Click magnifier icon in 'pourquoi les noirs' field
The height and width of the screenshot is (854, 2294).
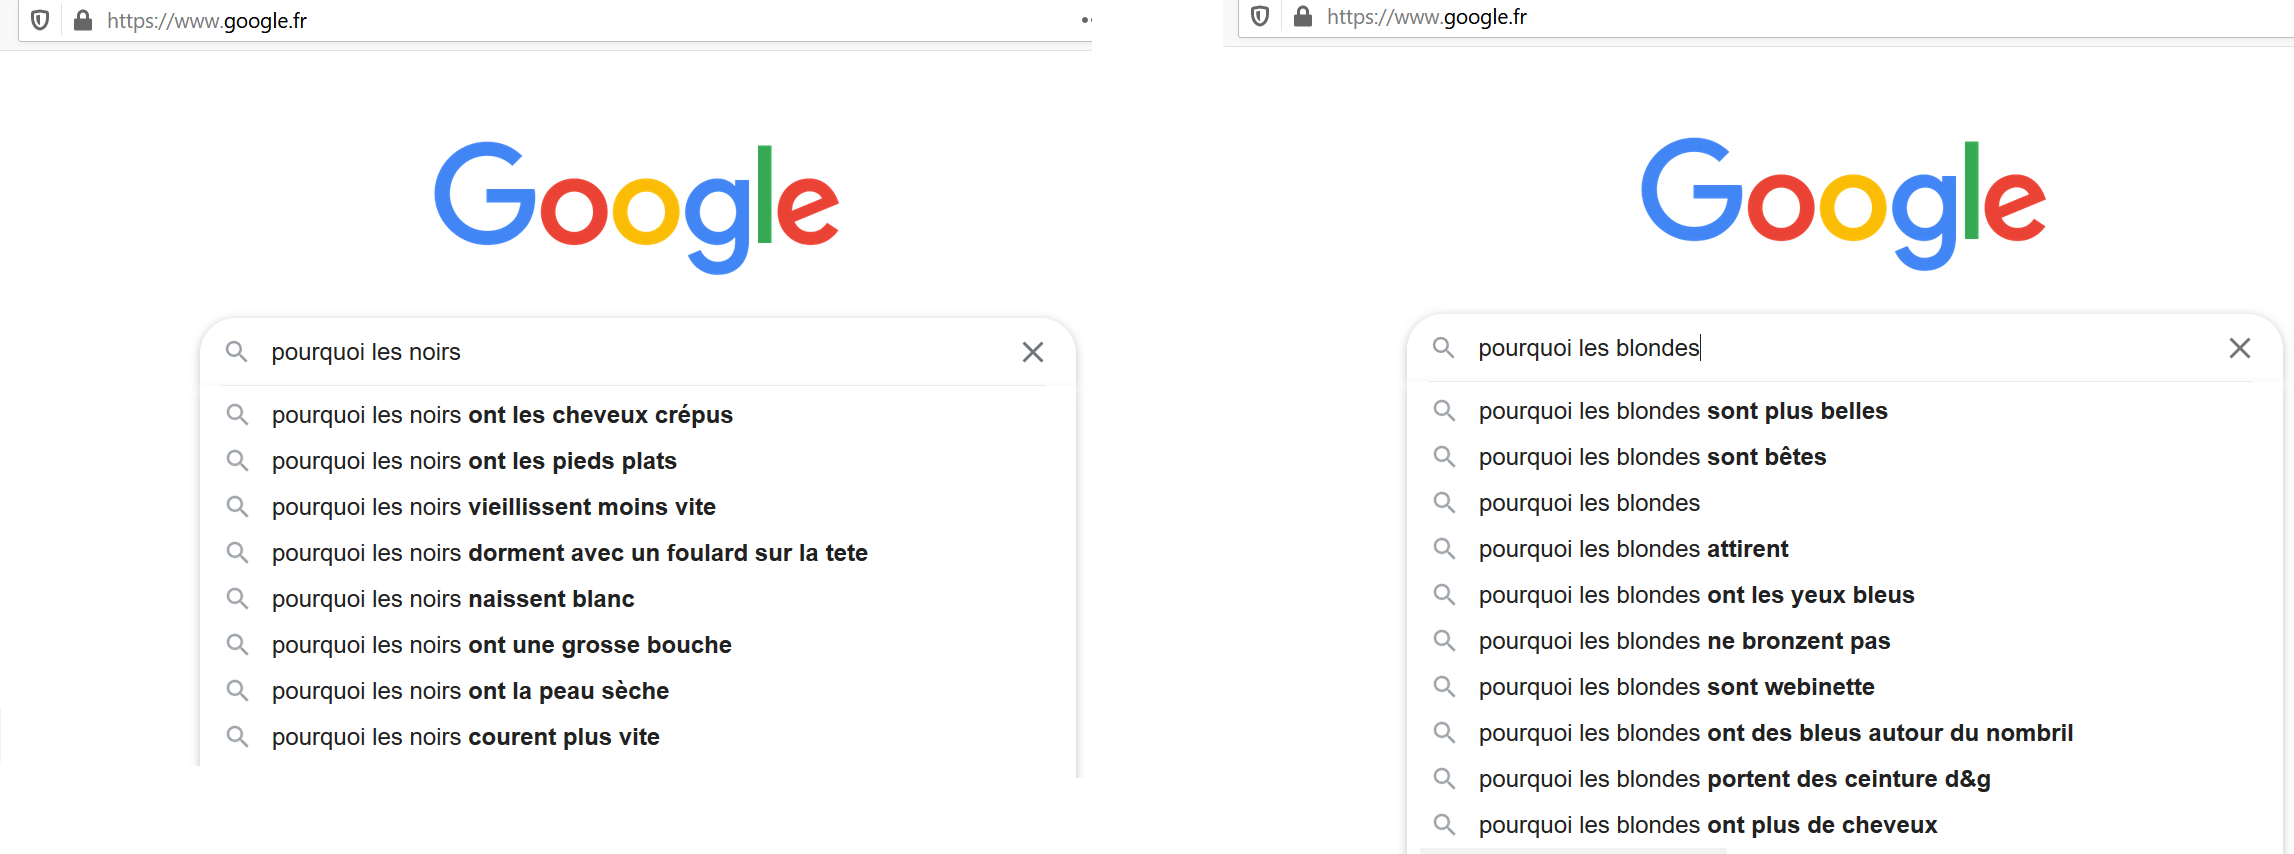(236, 352)
